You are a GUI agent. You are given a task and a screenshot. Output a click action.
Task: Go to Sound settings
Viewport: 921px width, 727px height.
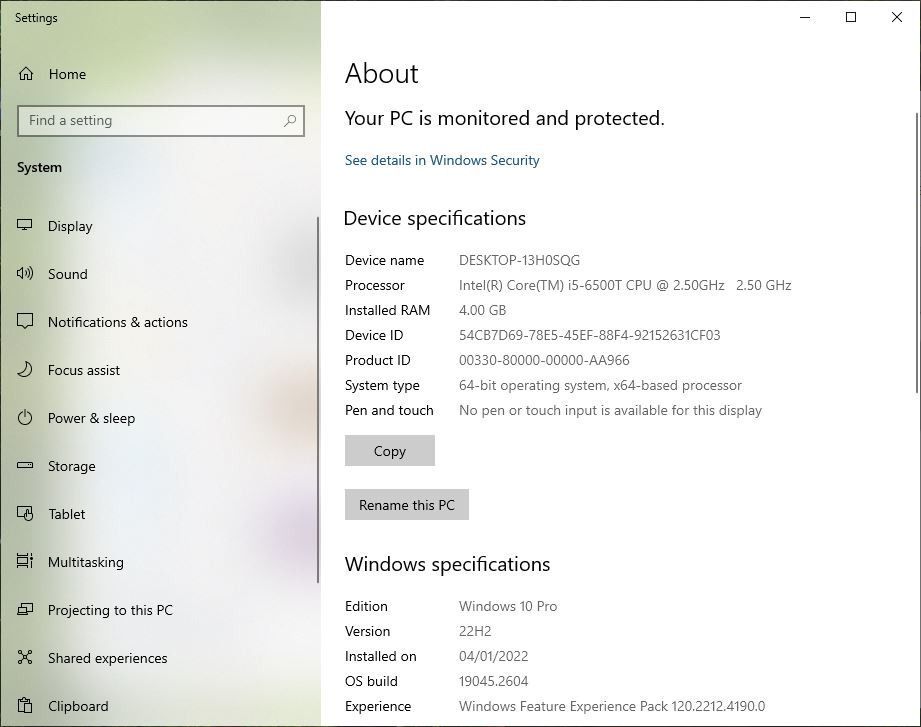click(160, 274)
